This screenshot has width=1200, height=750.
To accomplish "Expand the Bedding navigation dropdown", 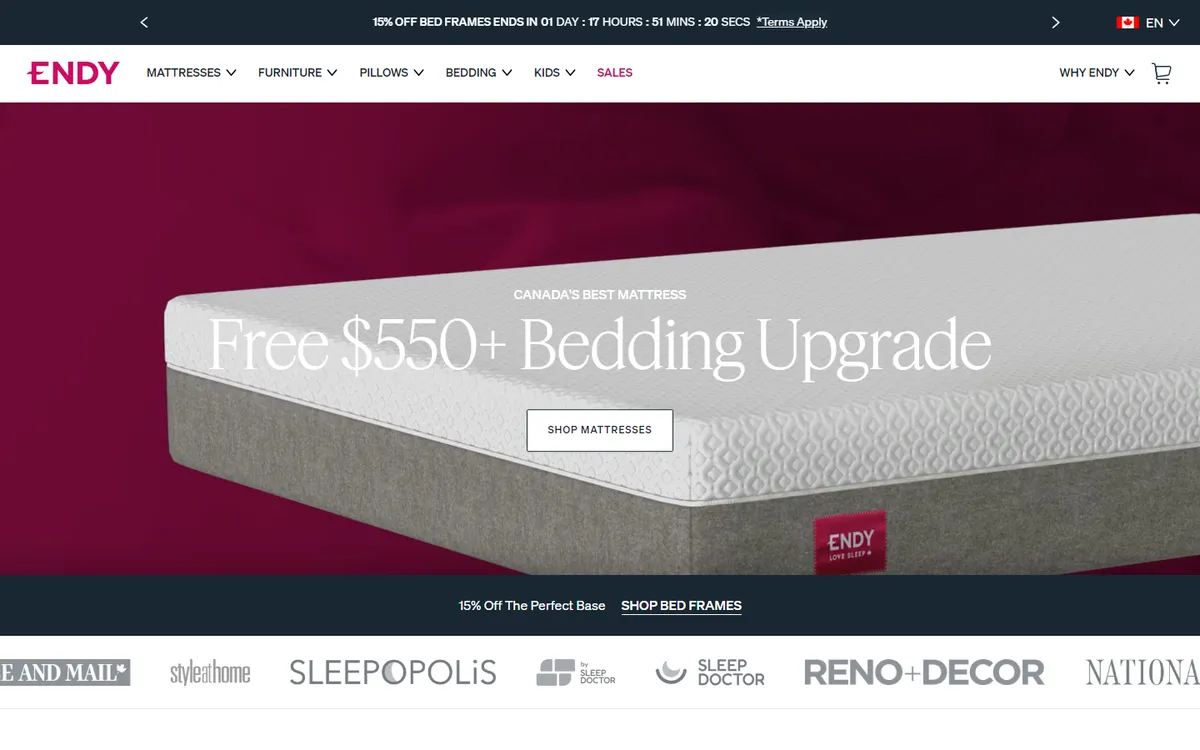I will tap(479, 73).
